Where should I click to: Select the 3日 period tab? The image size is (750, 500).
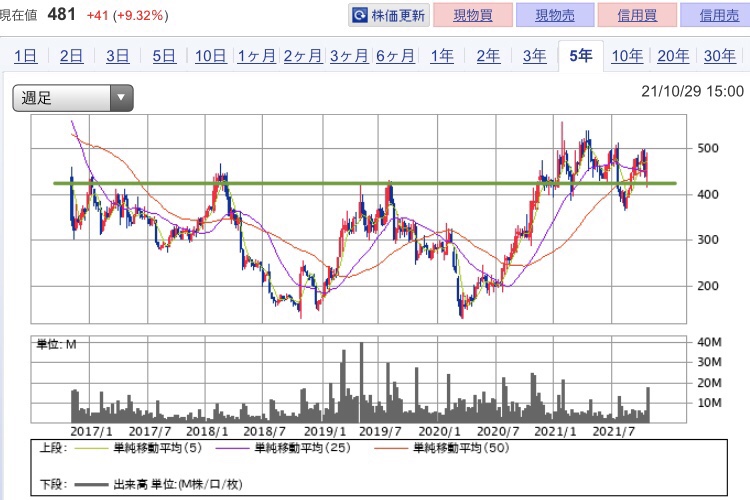click(x=118, y=56)
